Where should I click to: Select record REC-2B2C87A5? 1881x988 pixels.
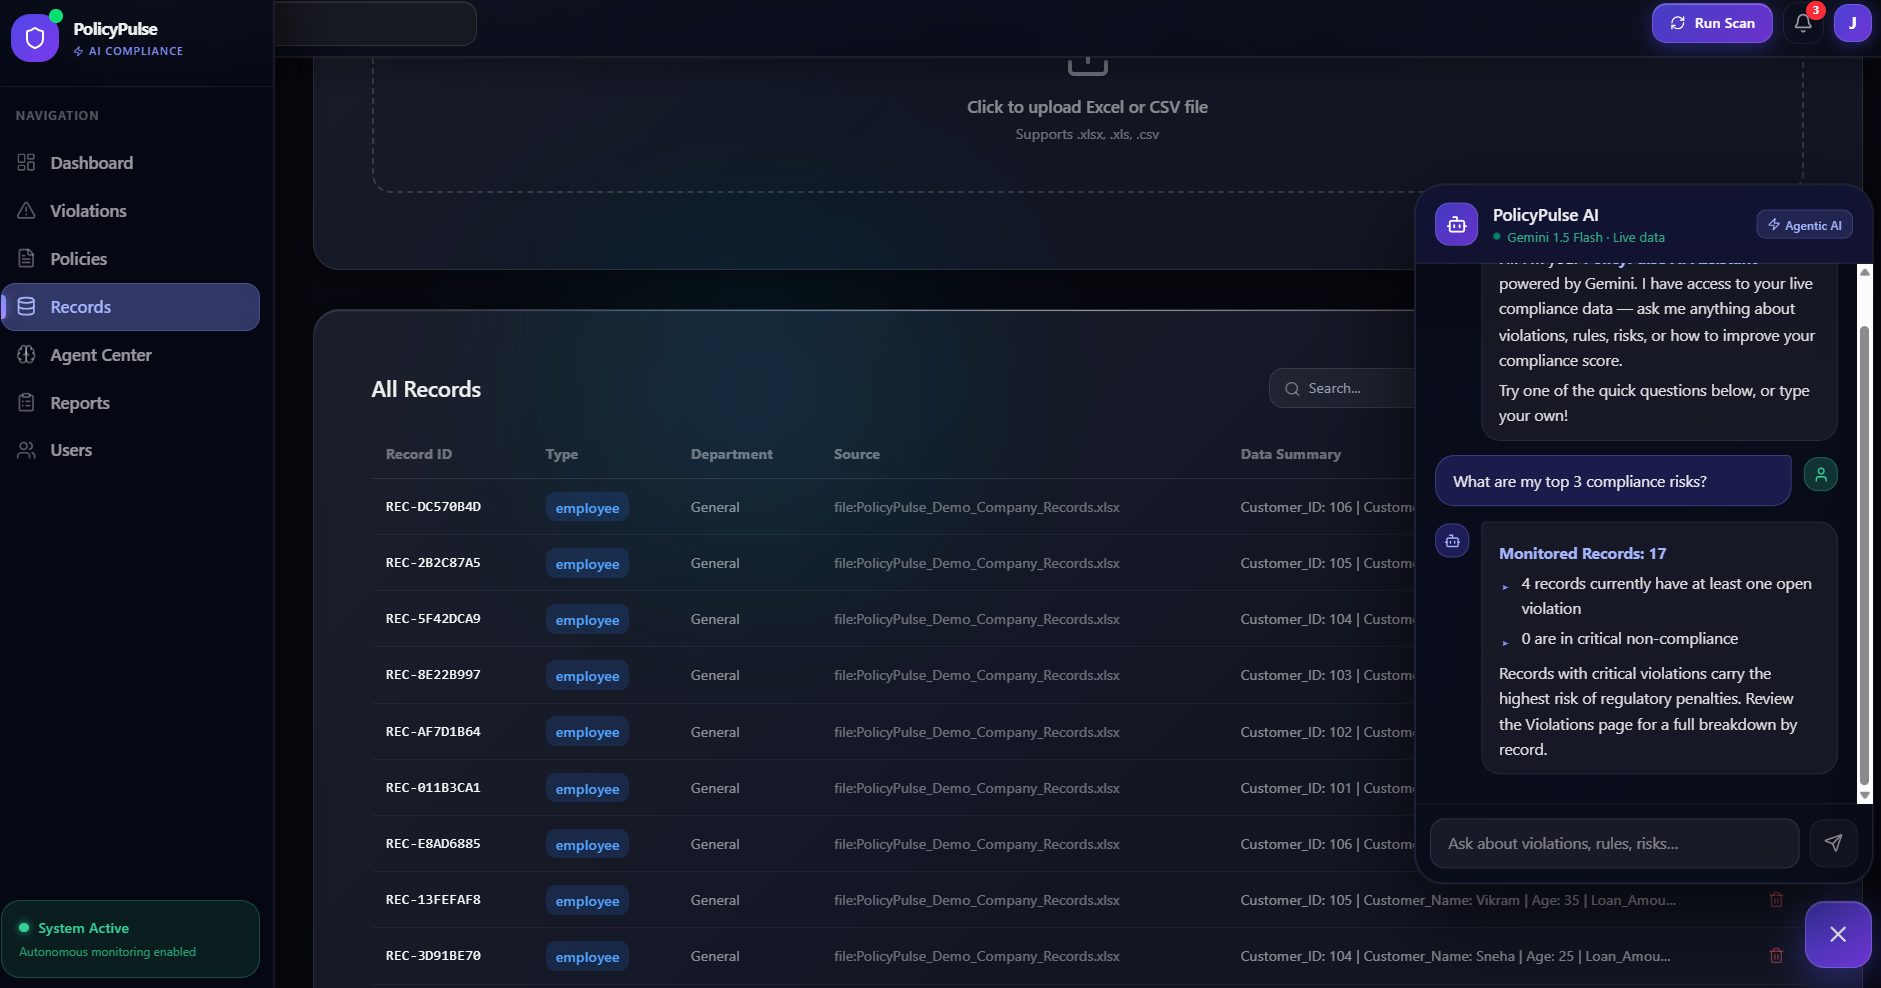(433, 563)
